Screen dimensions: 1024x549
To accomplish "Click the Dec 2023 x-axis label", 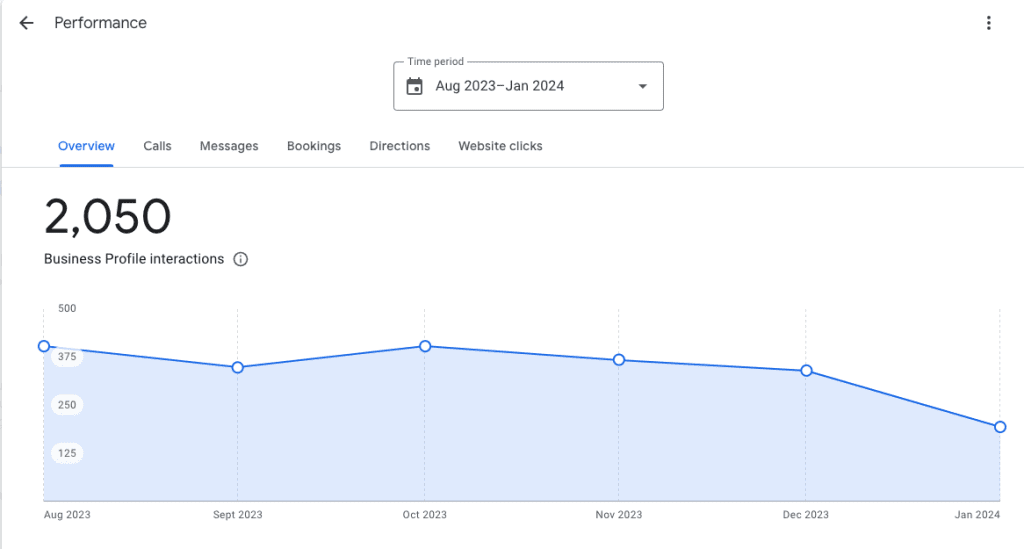I will coord(806,514).
